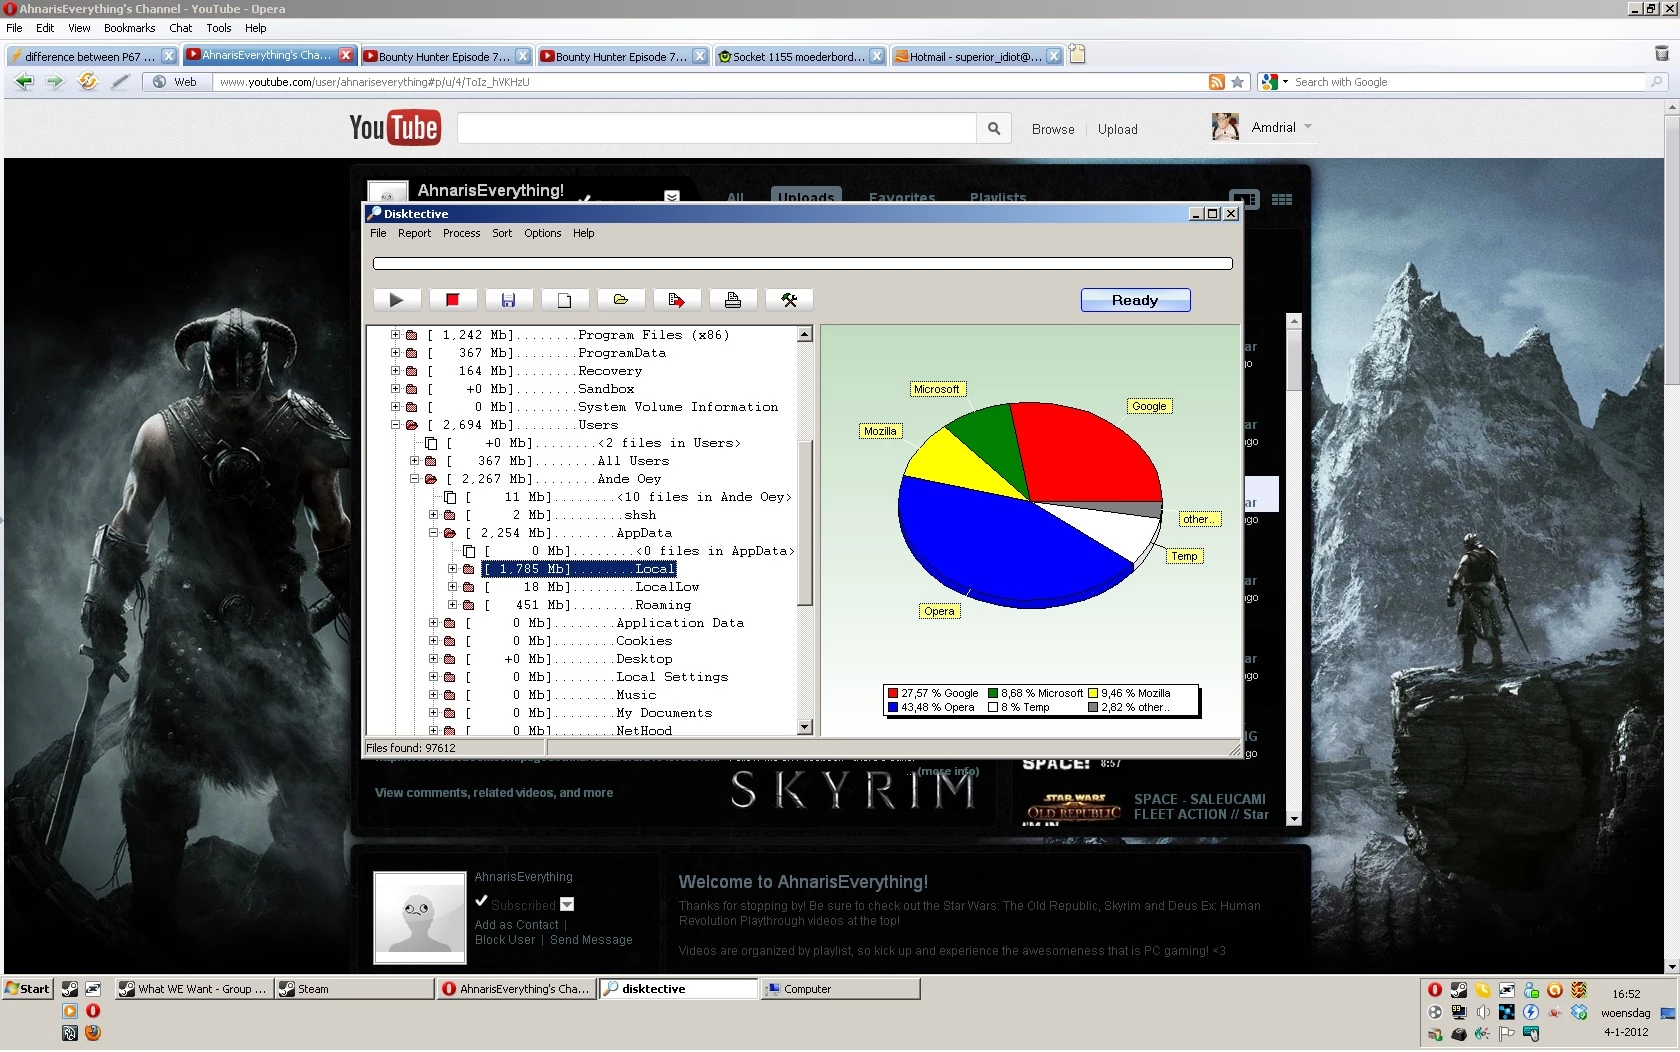Open Opera Bookmarks menu
Image resolution: width=1680 pixels, height=1052 pixels.
[130, 28]
